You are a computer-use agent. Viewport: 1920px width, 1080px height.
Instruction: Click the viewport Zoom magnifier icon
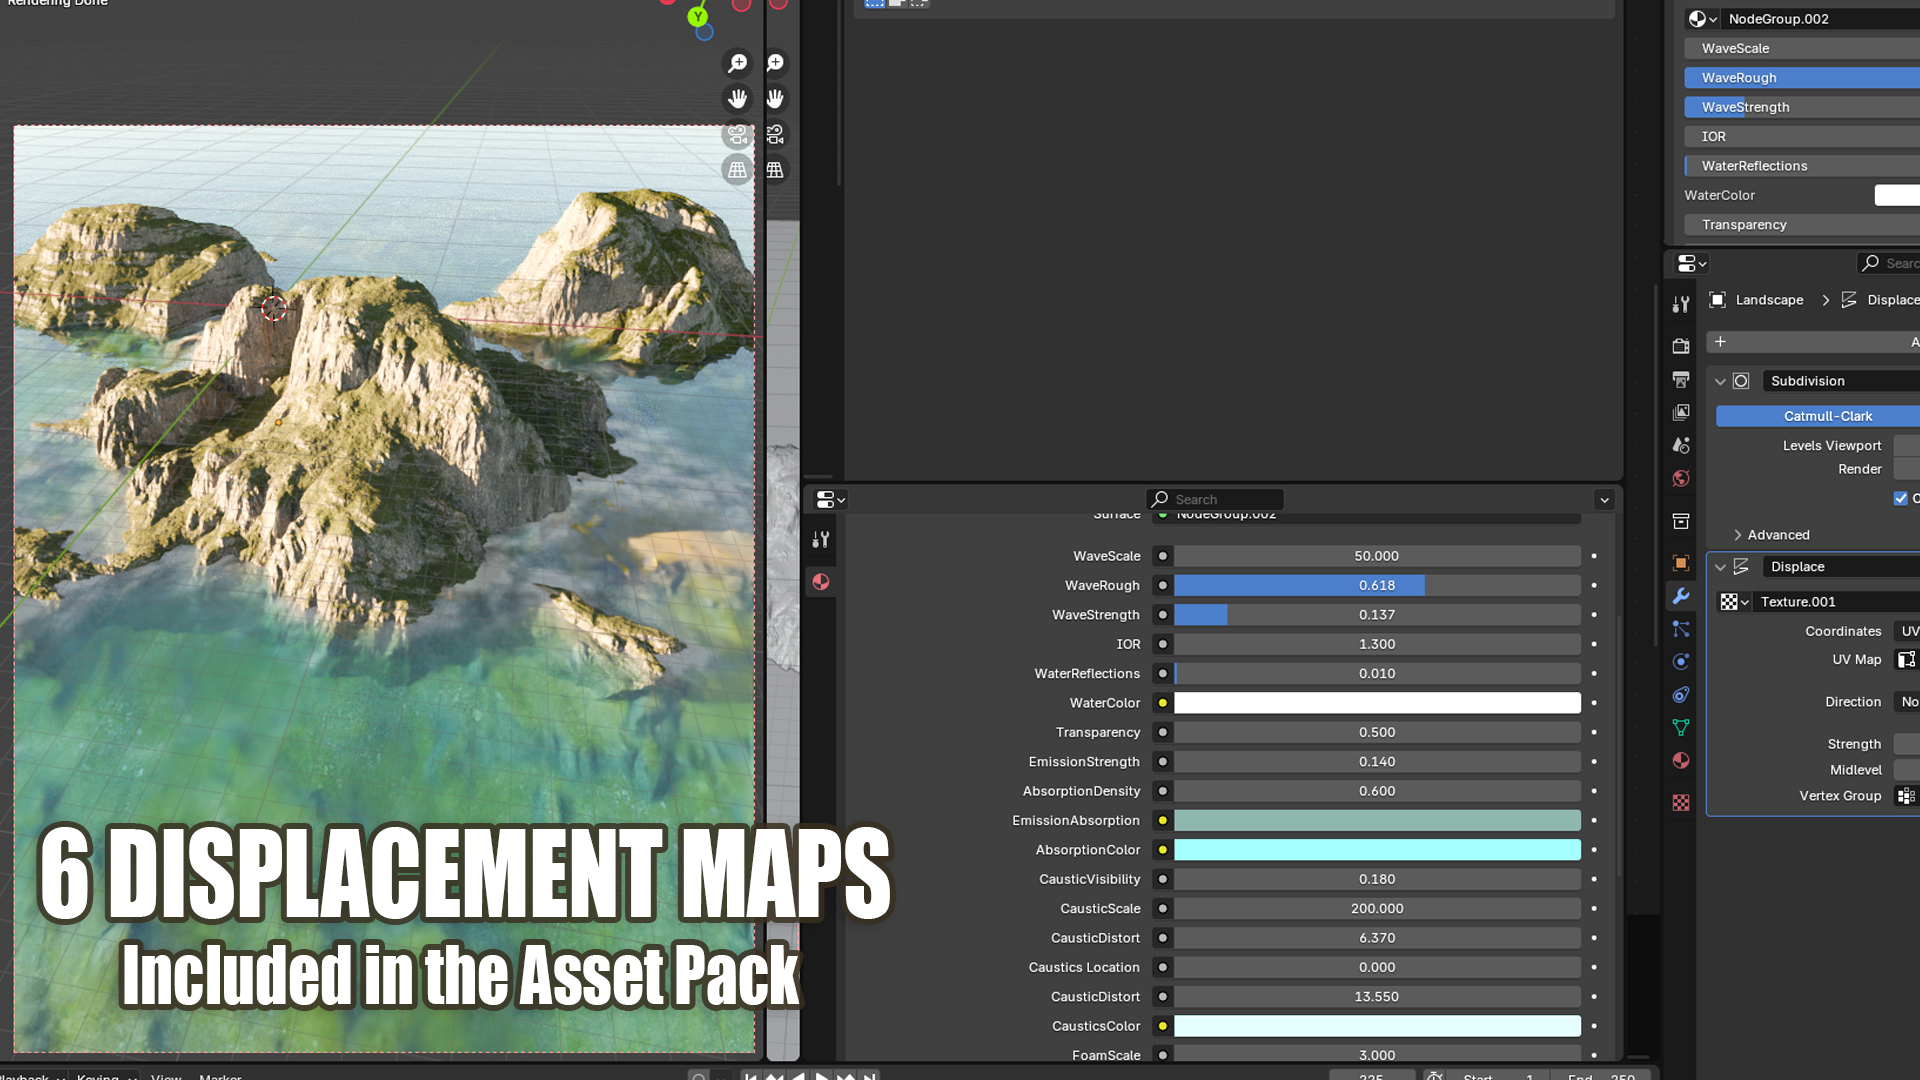coord(737,63)
